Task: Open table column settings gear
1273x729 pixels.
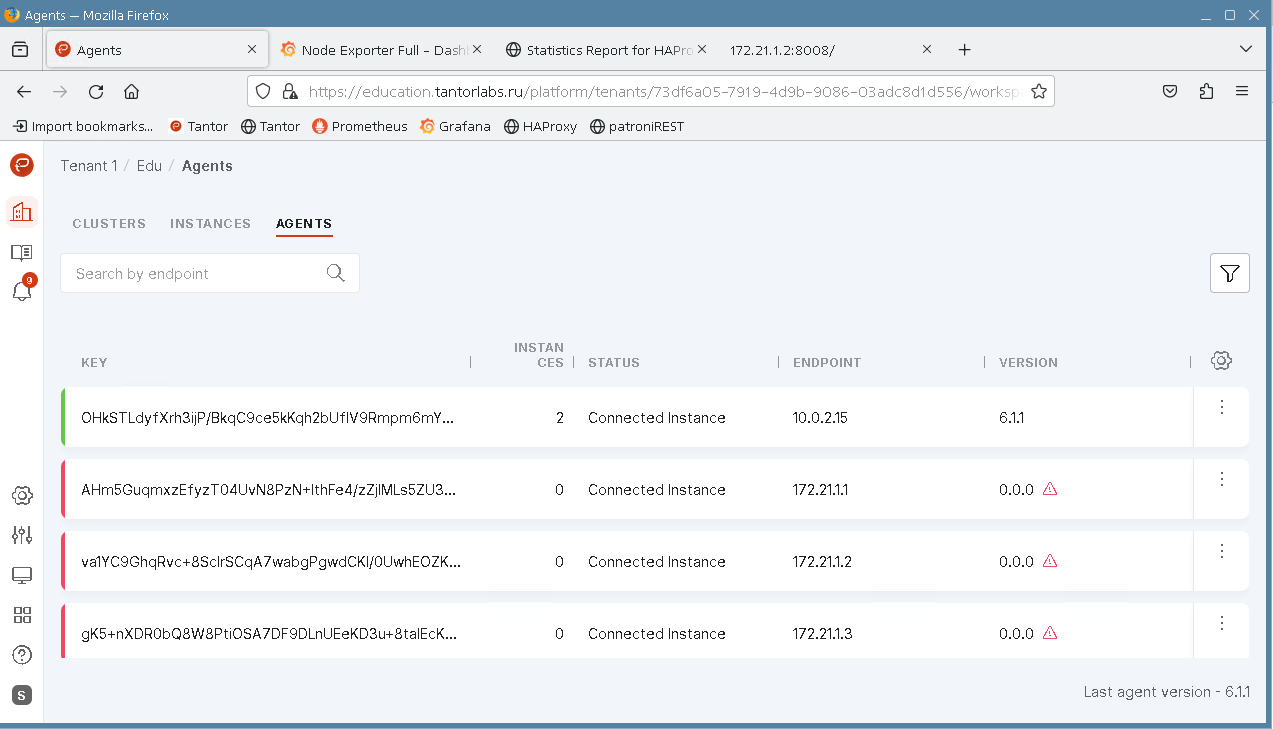Action: tap(1220, 361)
